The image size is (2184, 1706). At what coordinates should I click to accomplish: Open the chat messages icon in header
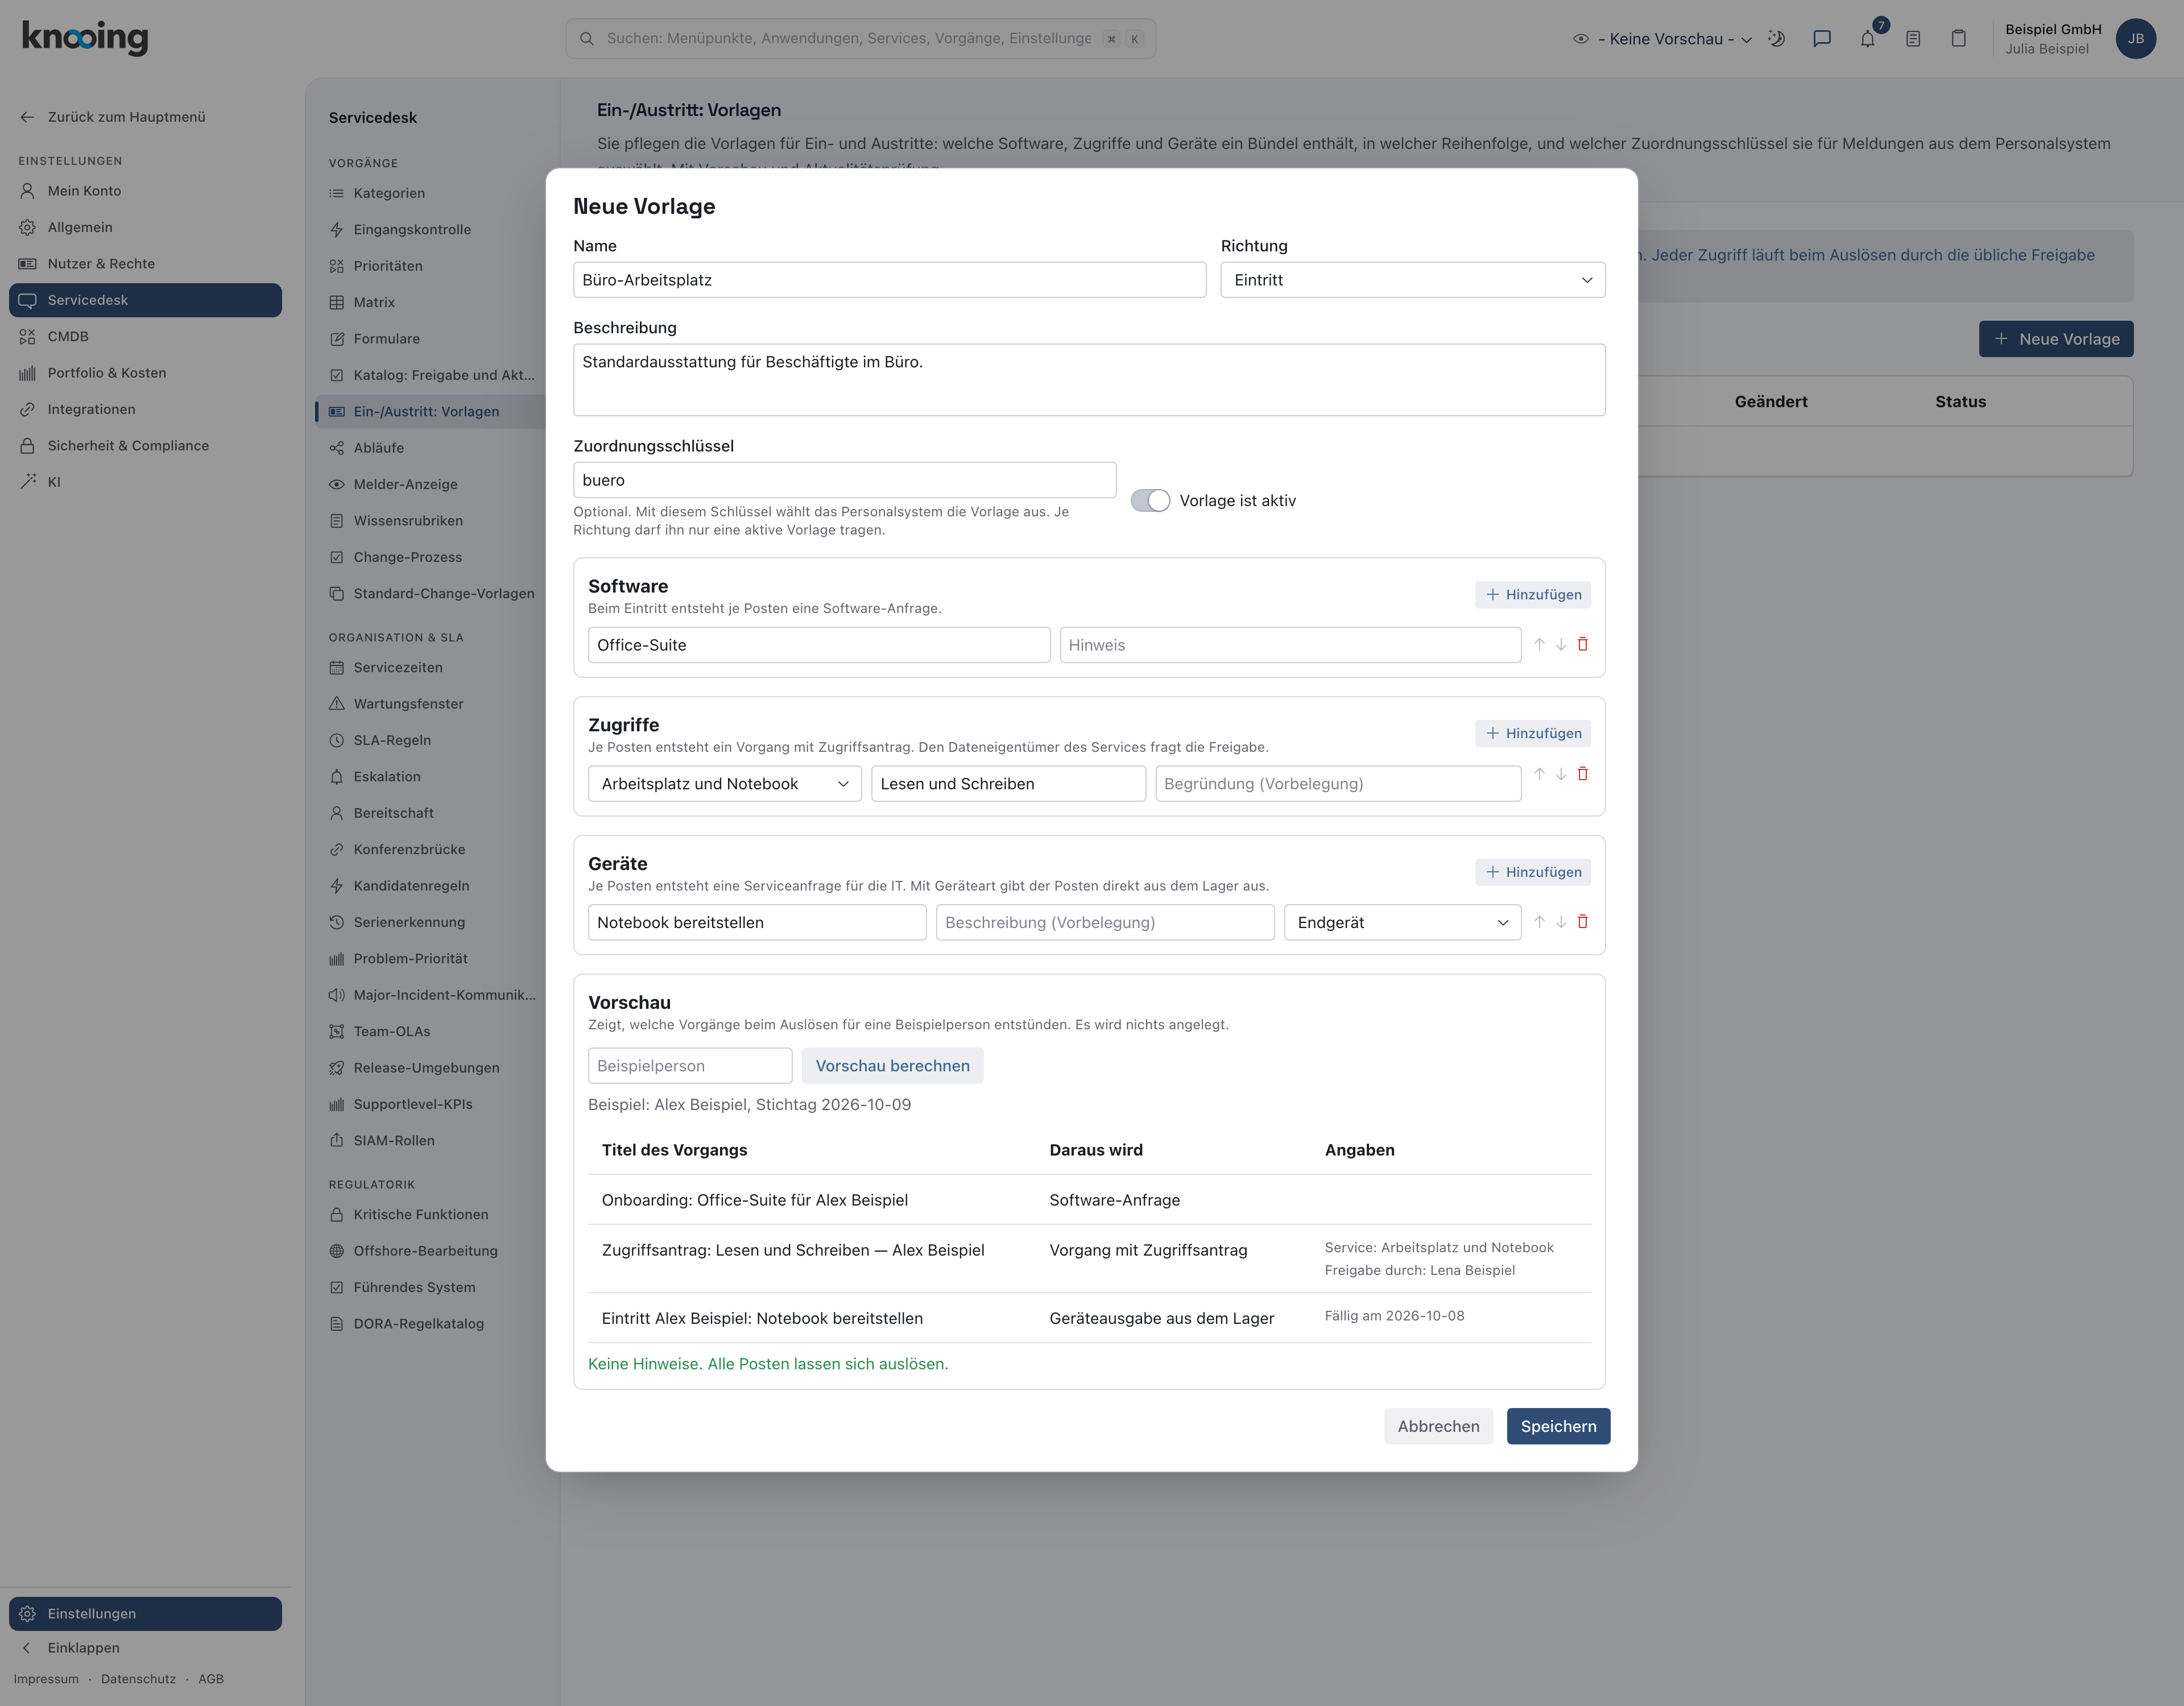[x=1822, y=39]
